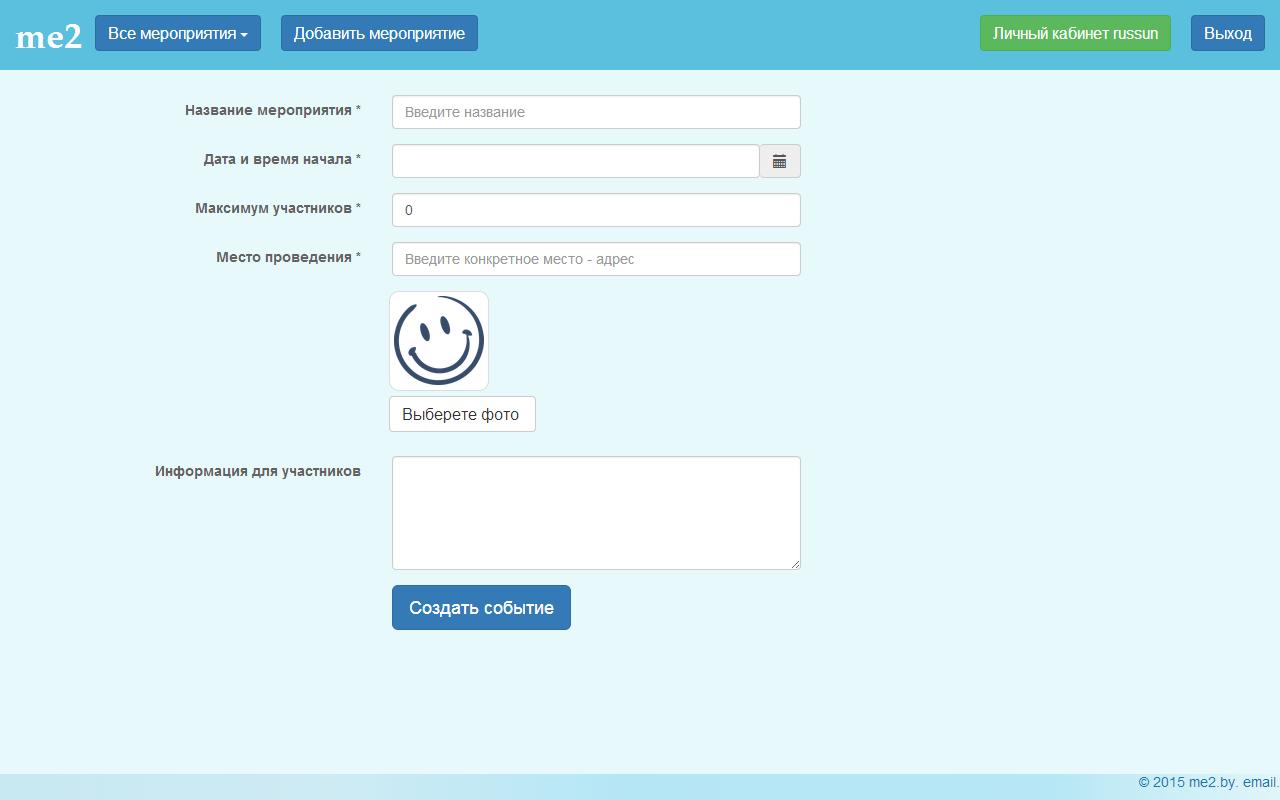Open the email link in footer

click(x=1260, y=782)
